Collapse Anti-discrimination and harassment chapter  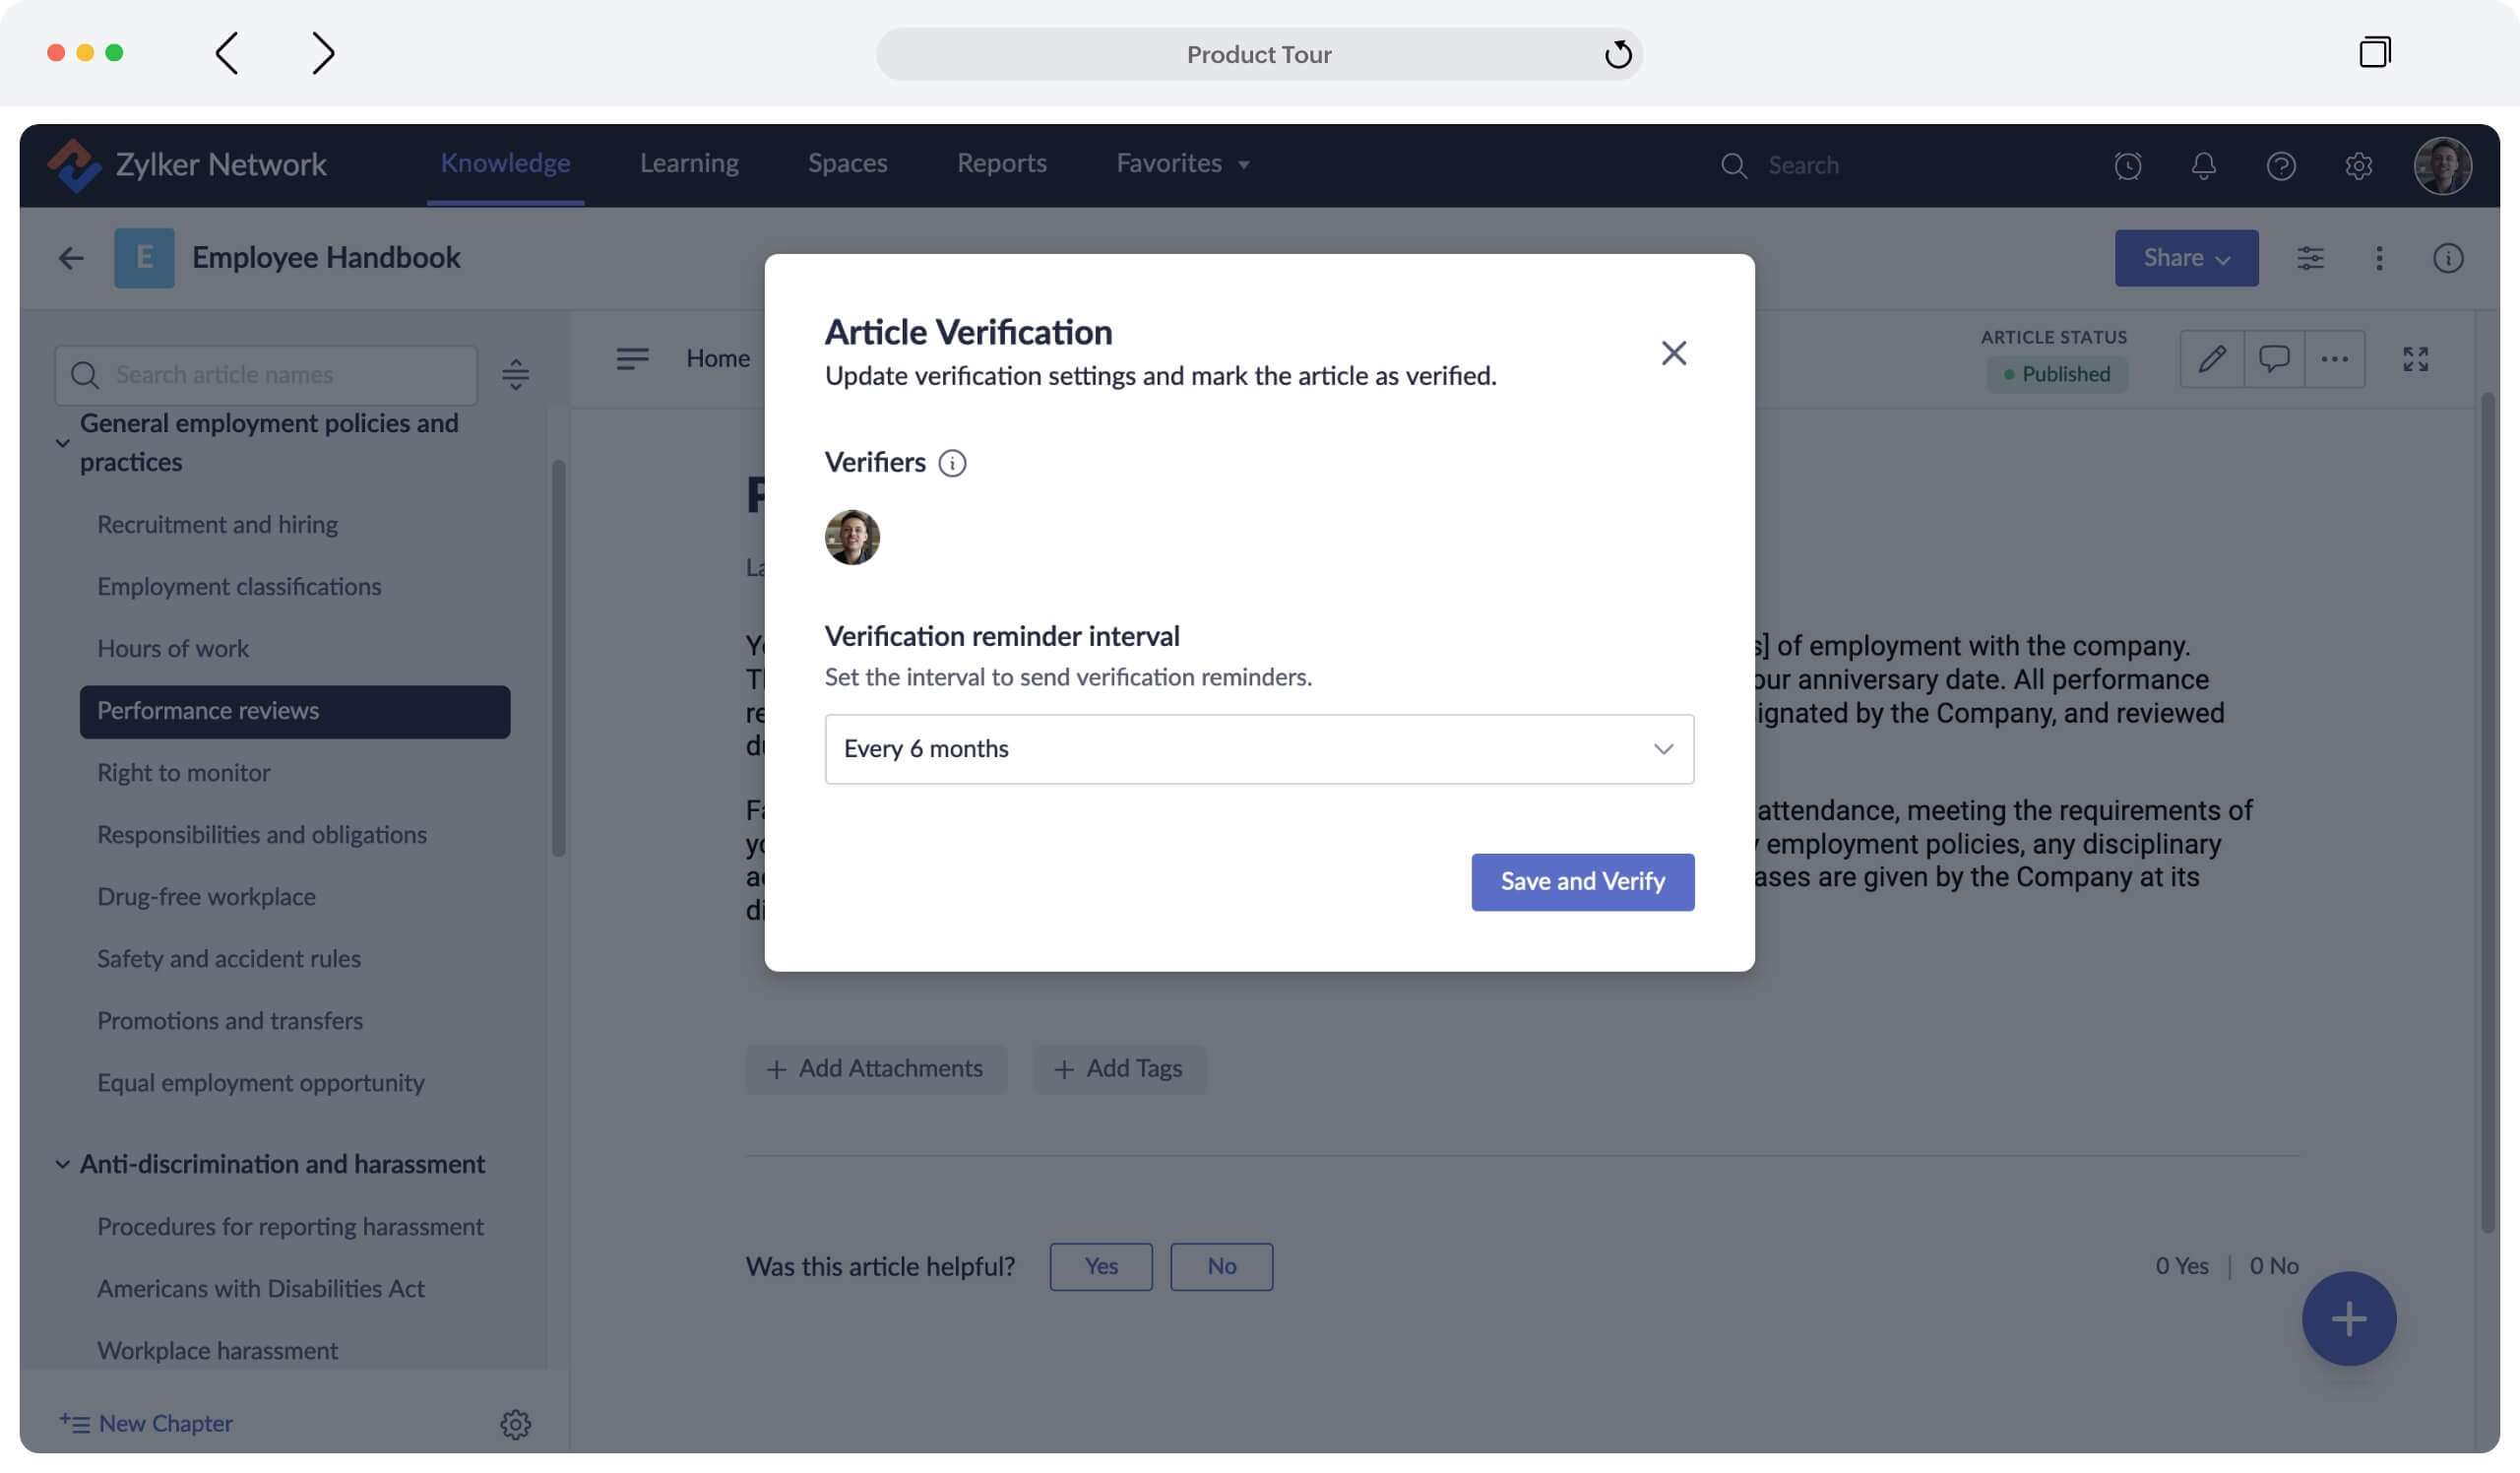coord(62,1164)
